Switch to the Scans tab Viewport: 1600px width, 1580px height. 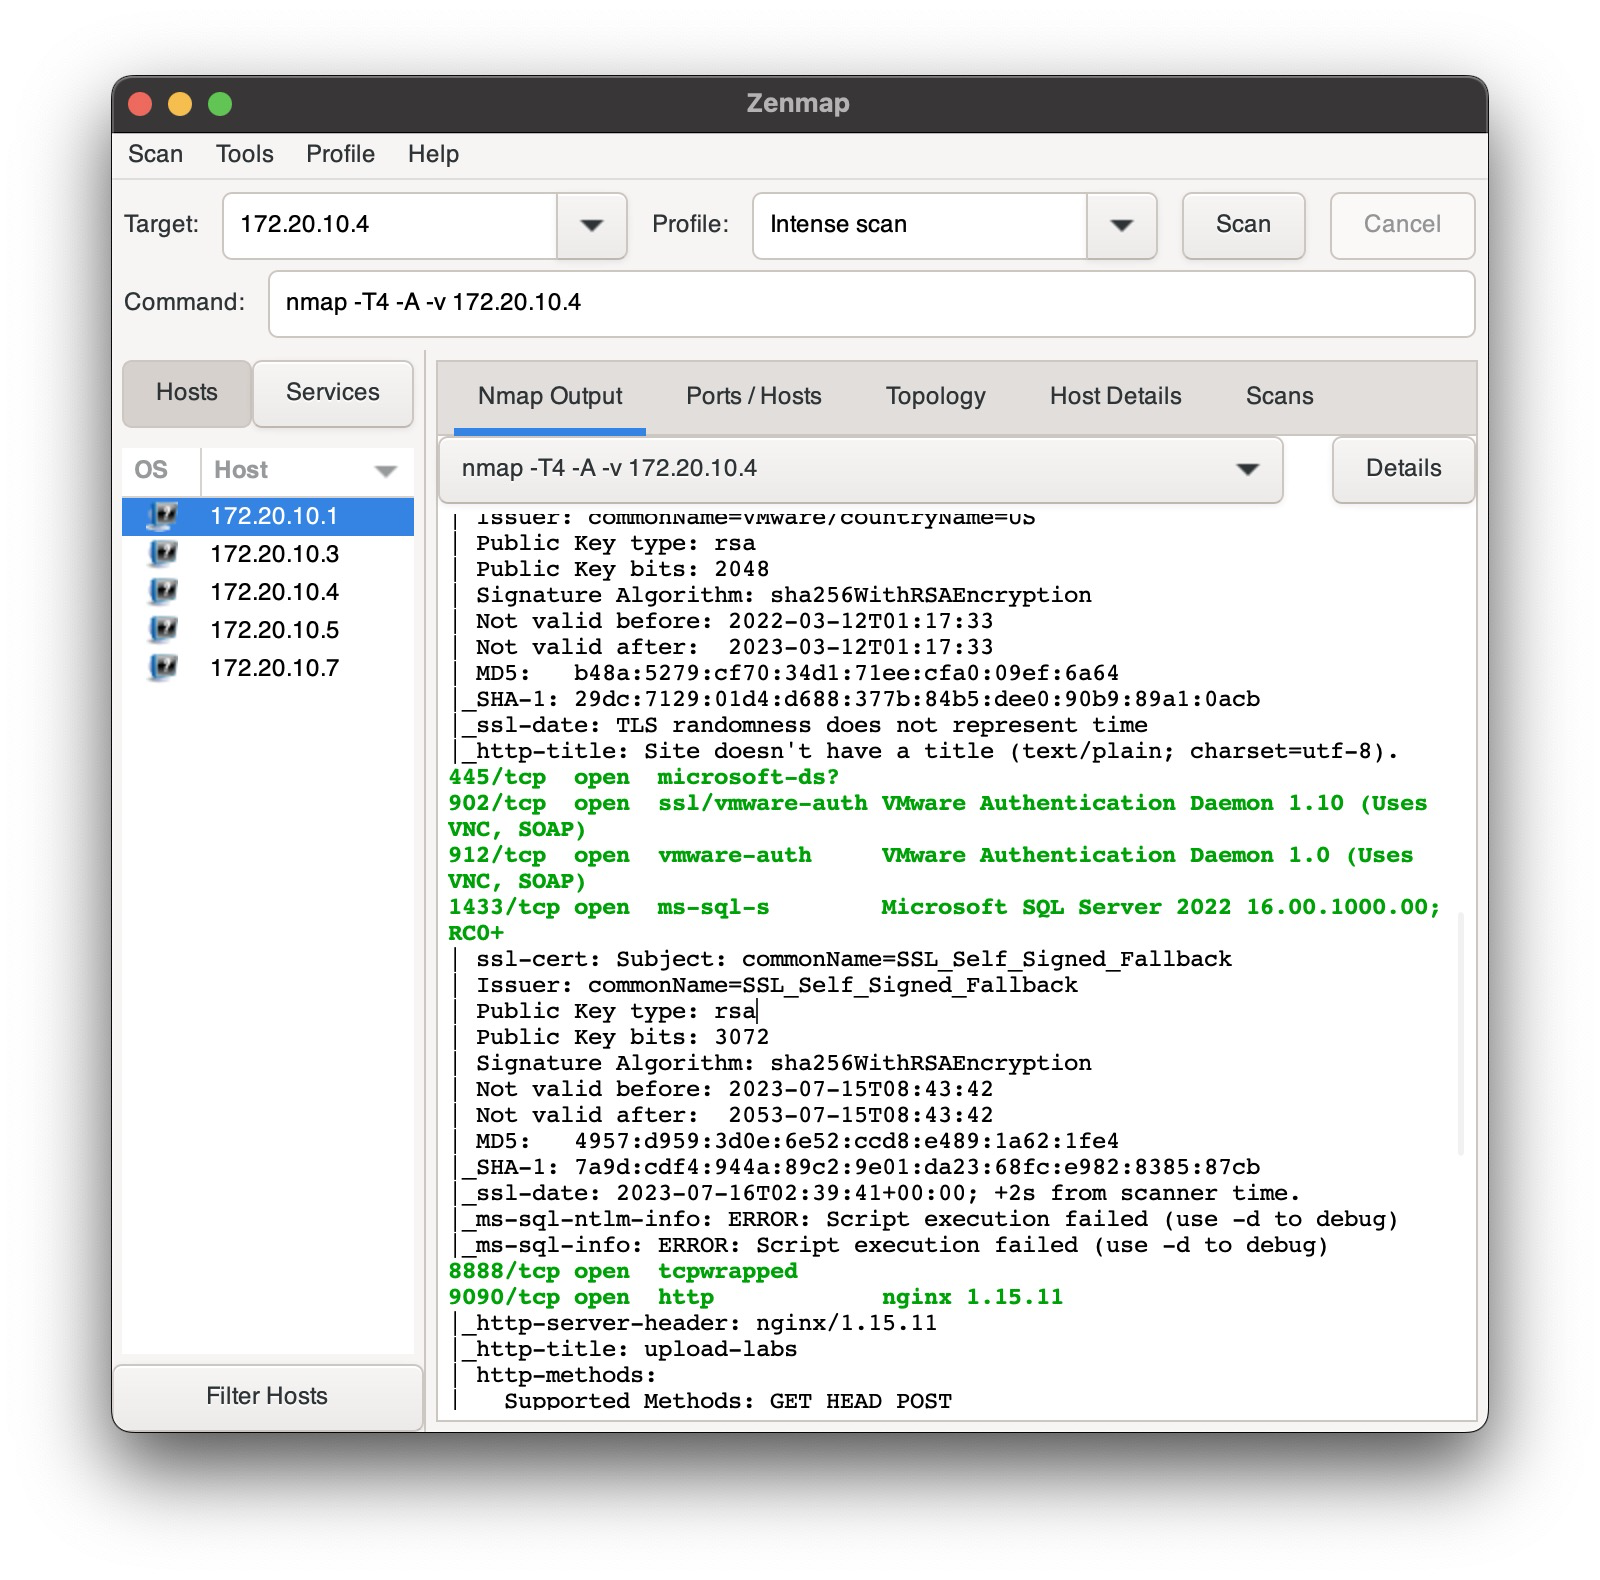pos(1279,397)
